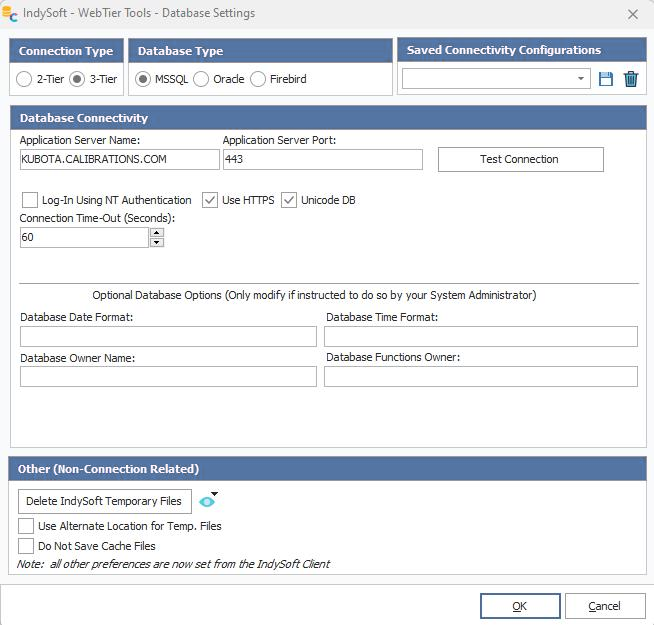The image size is (654, 625).
Task: Open the Saved Connectivity Configurations dropdown
Action: [581, 79]
